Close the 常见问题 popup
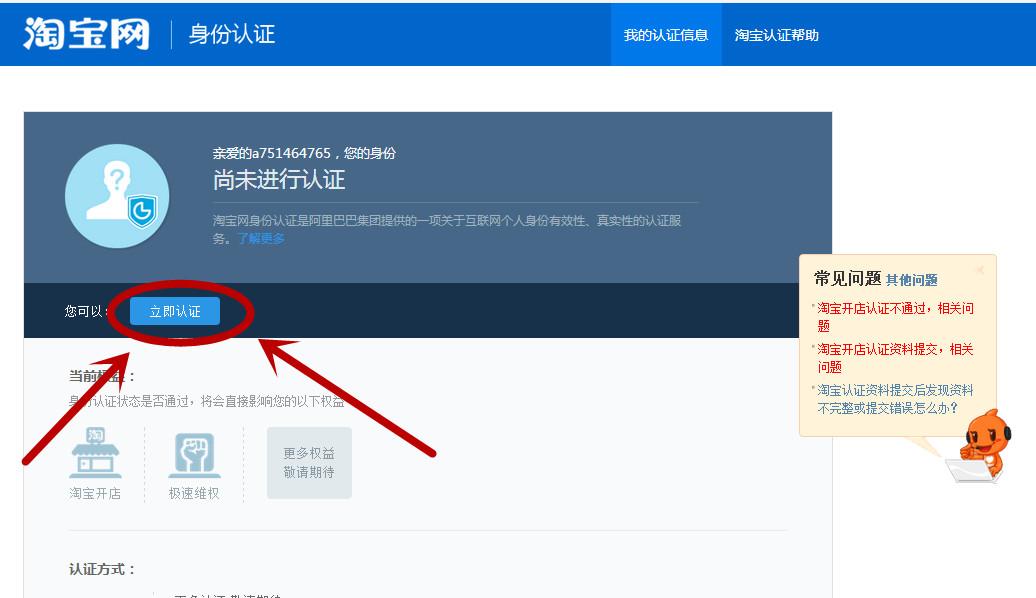Screen dimensions: 1036x598 [x=980, y=270]
